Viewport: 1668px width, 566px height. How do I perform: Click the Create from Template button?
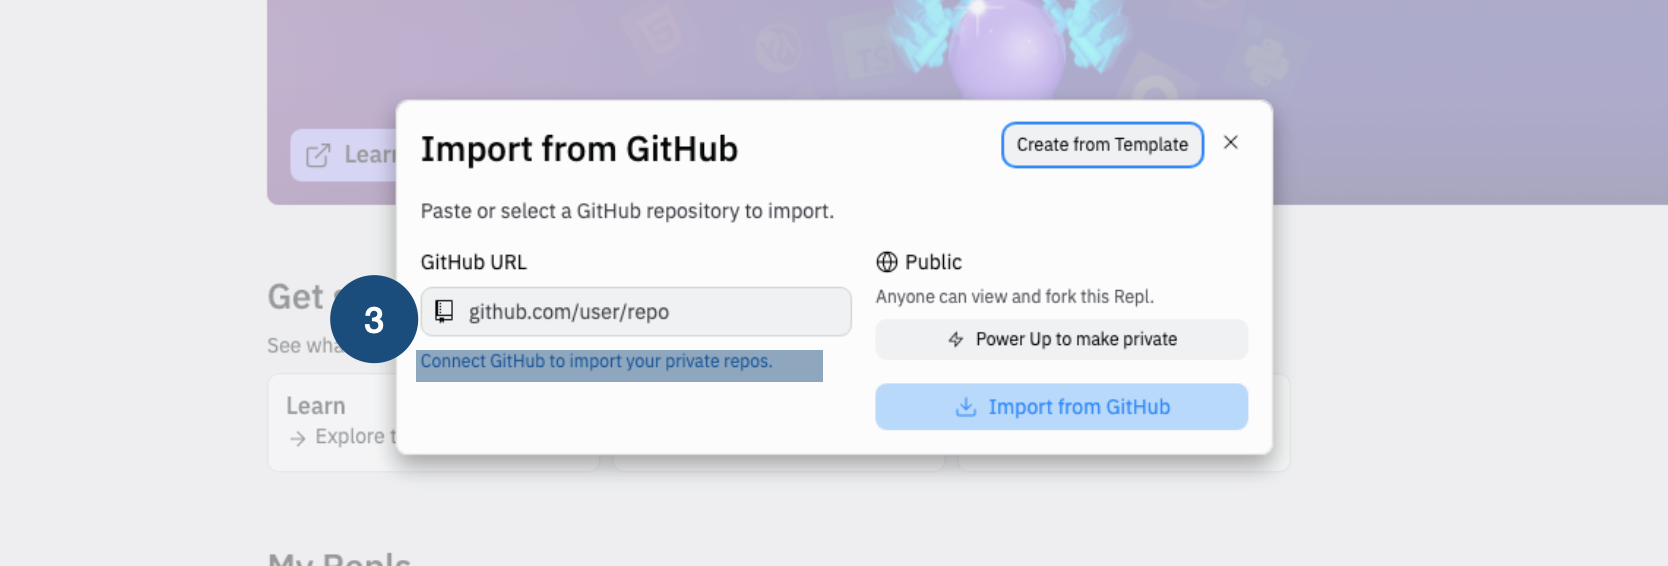tap(1102, 145)
